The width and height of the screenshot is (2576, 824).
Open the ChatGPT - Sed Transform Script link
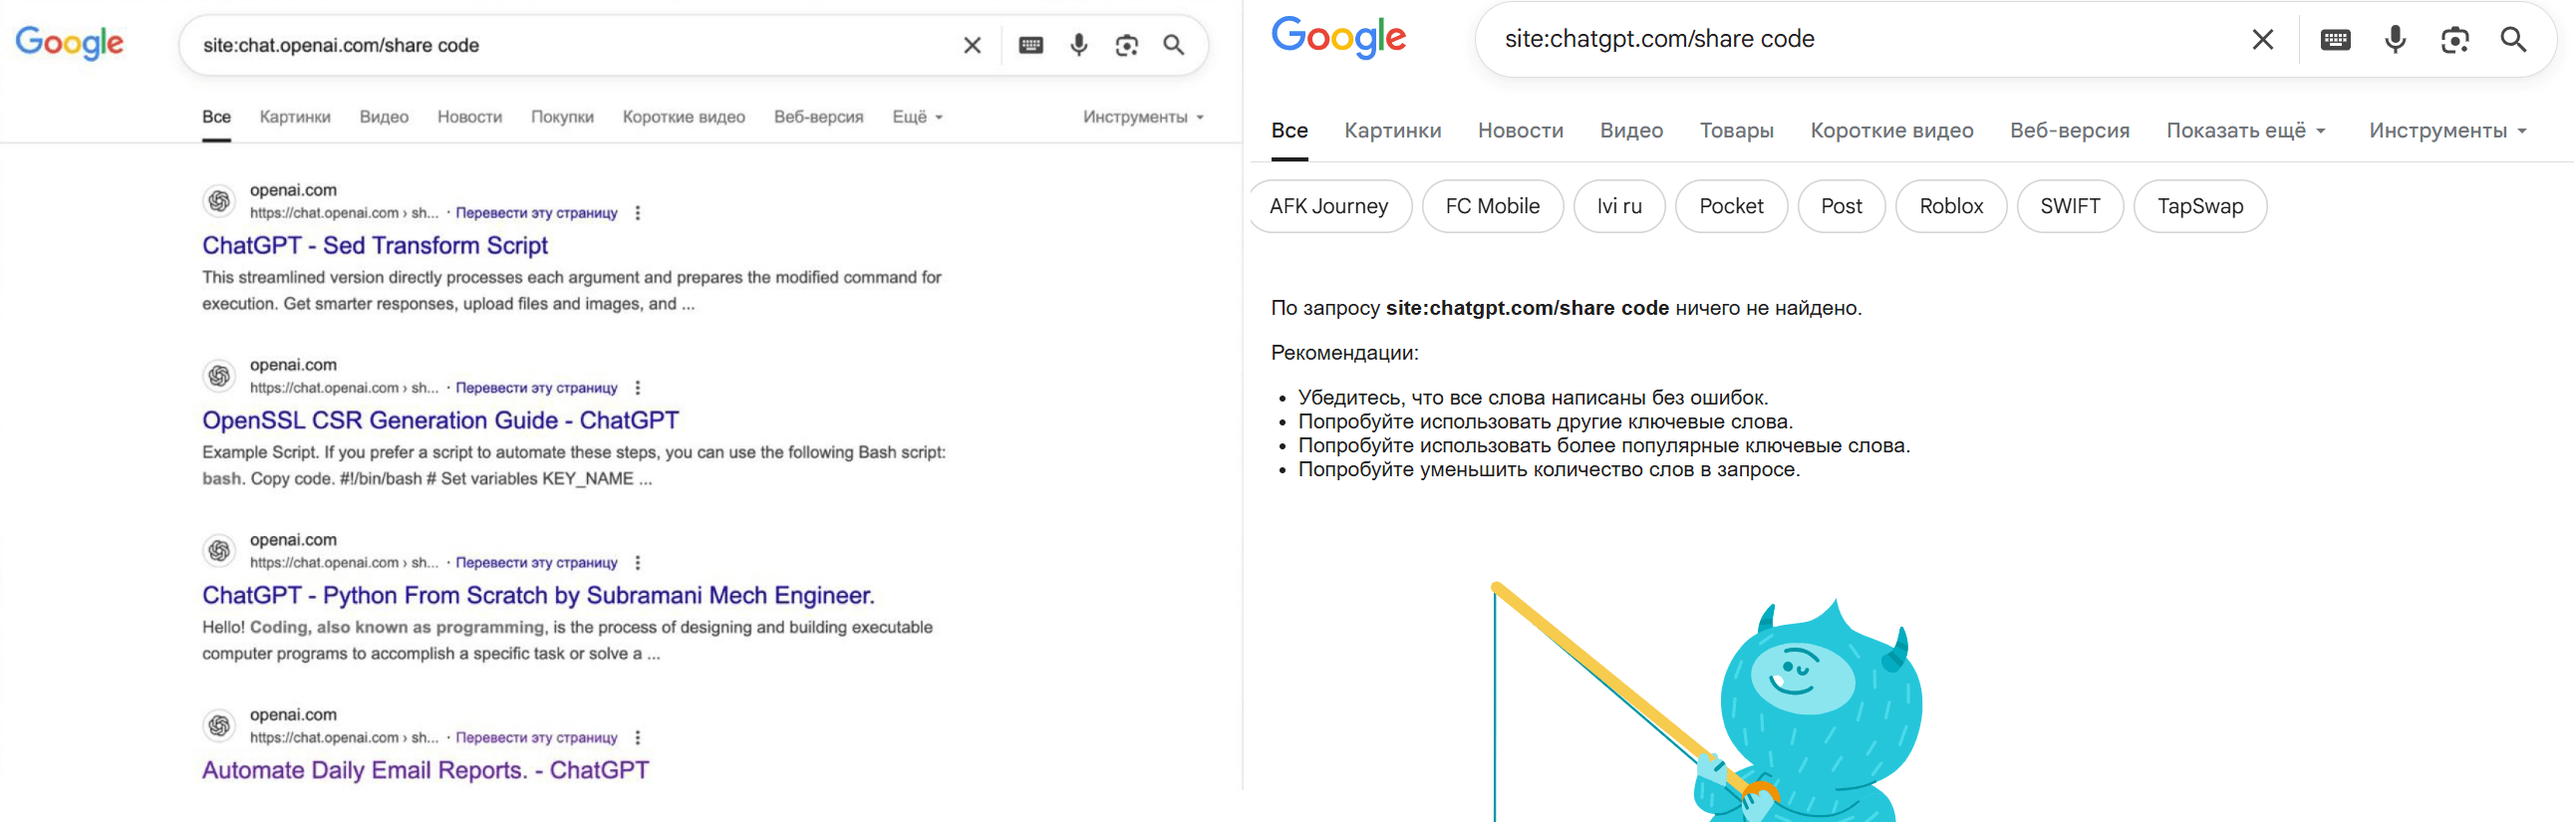pyautogui.click(x=375, y=246)
